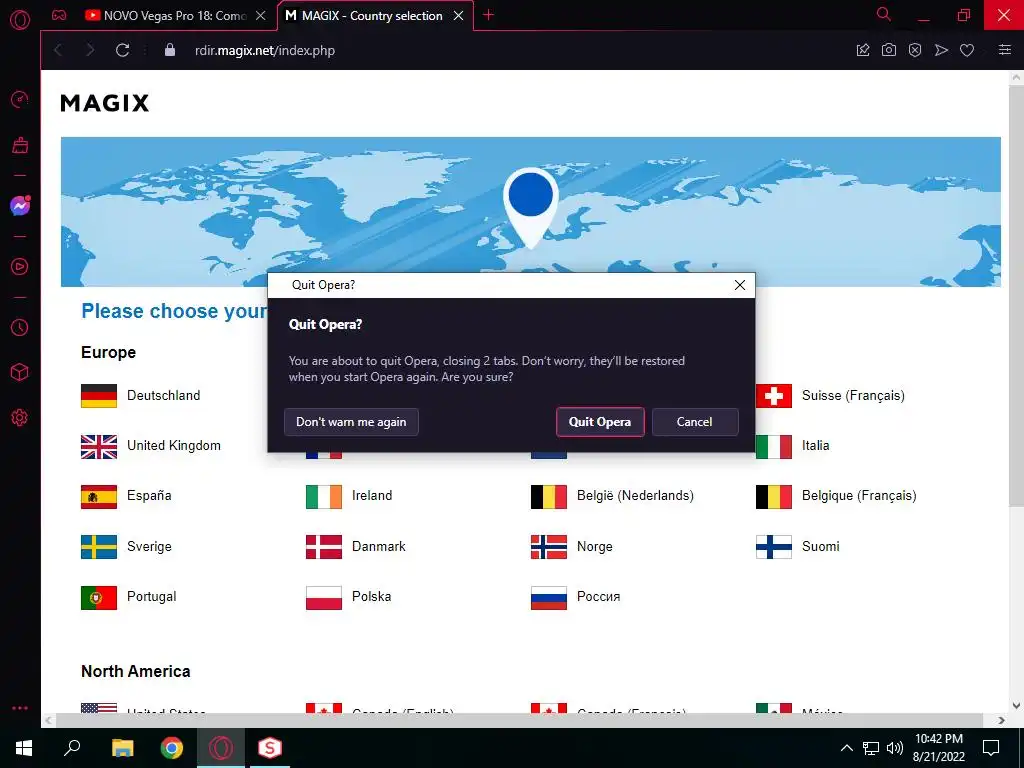Image resolution: width=1024 pixels, height=768 pixels.
Task: Open the Opera main menu logo
Action: click(x=20, y=20)
